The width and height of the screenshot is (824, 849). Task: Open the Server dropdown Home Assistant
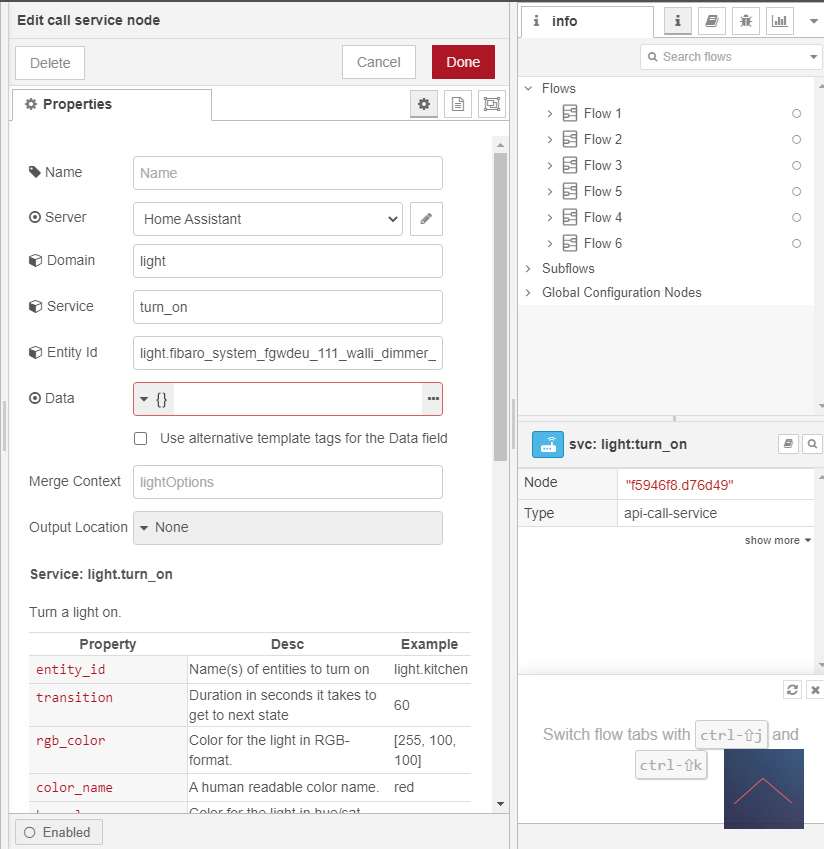[268, 218]
